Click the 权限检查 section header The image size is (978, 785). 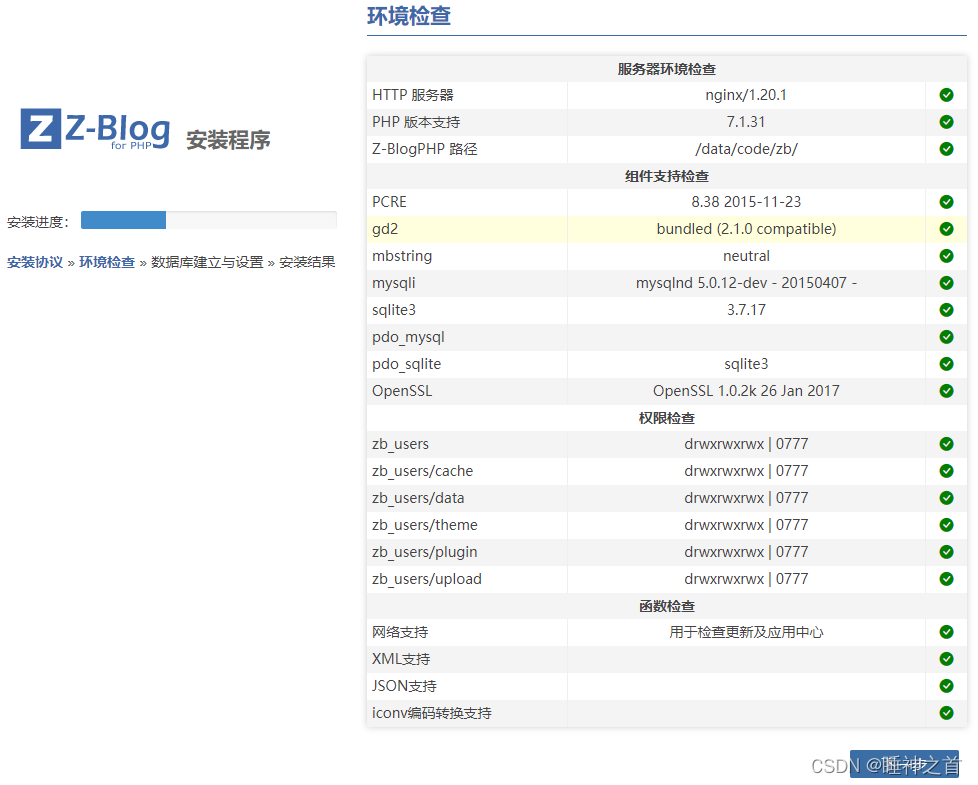click(x=667, y=418)
